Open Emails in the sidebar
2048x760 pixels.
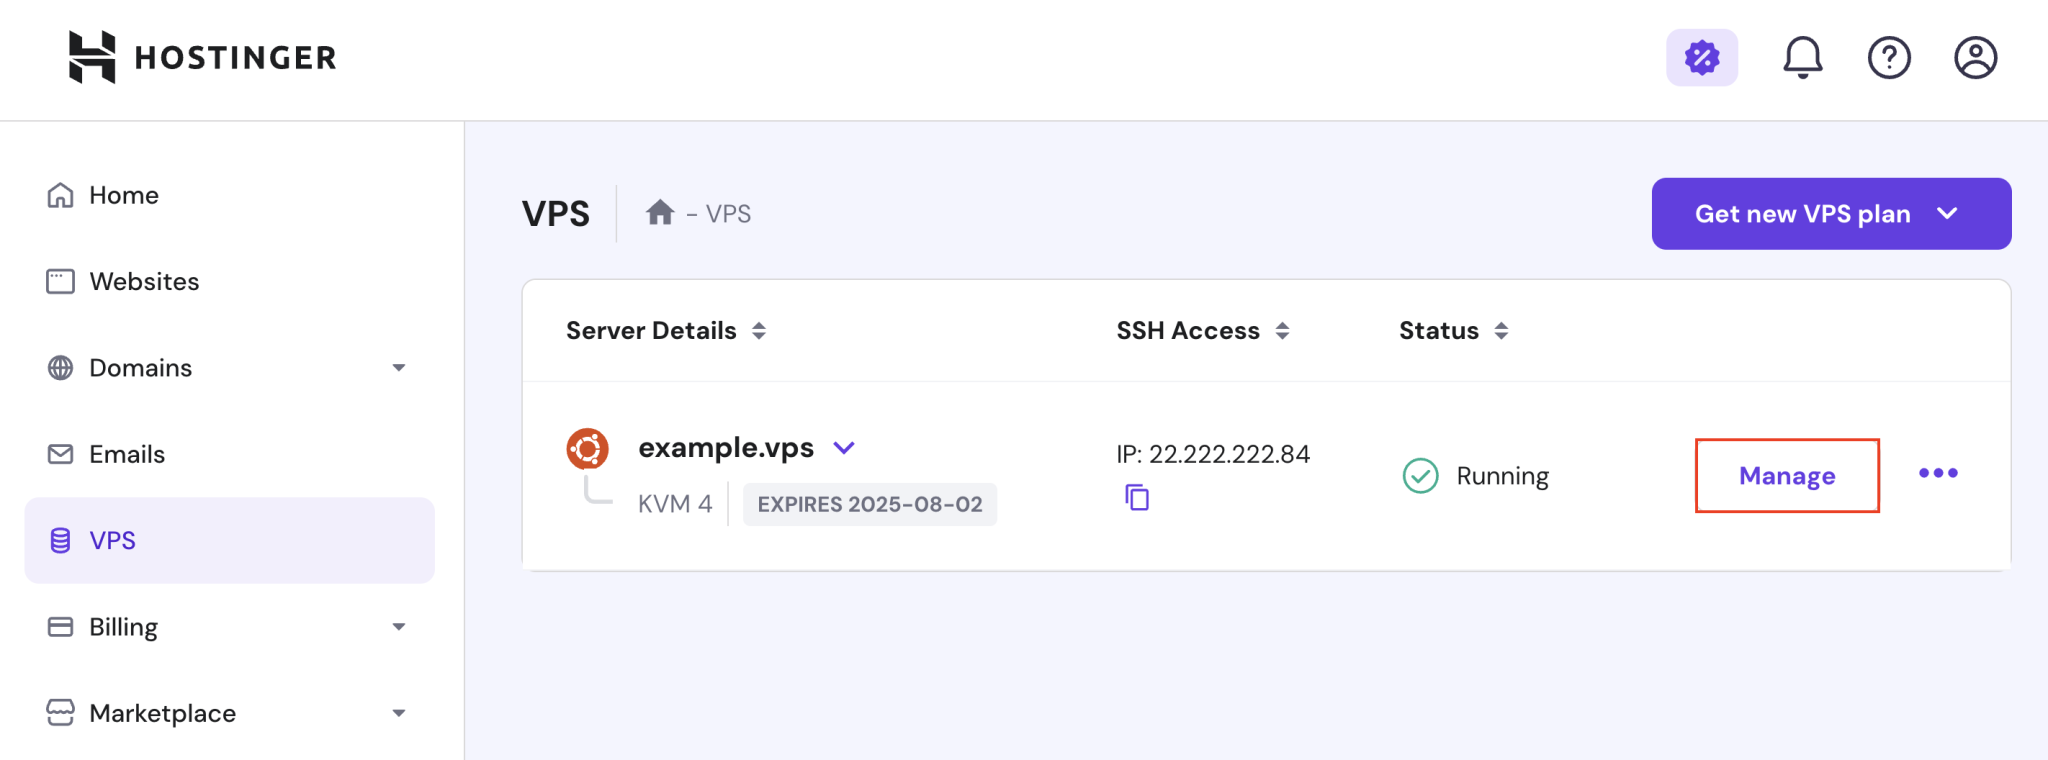(126, 454)
